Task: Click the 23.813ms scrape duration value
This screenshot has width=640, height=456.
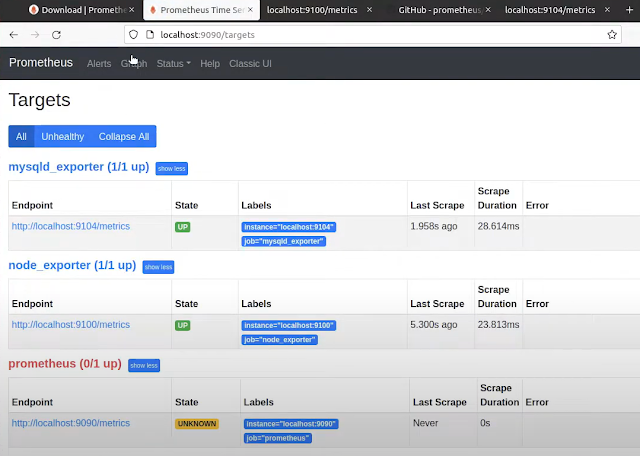Action: point(498,325)
